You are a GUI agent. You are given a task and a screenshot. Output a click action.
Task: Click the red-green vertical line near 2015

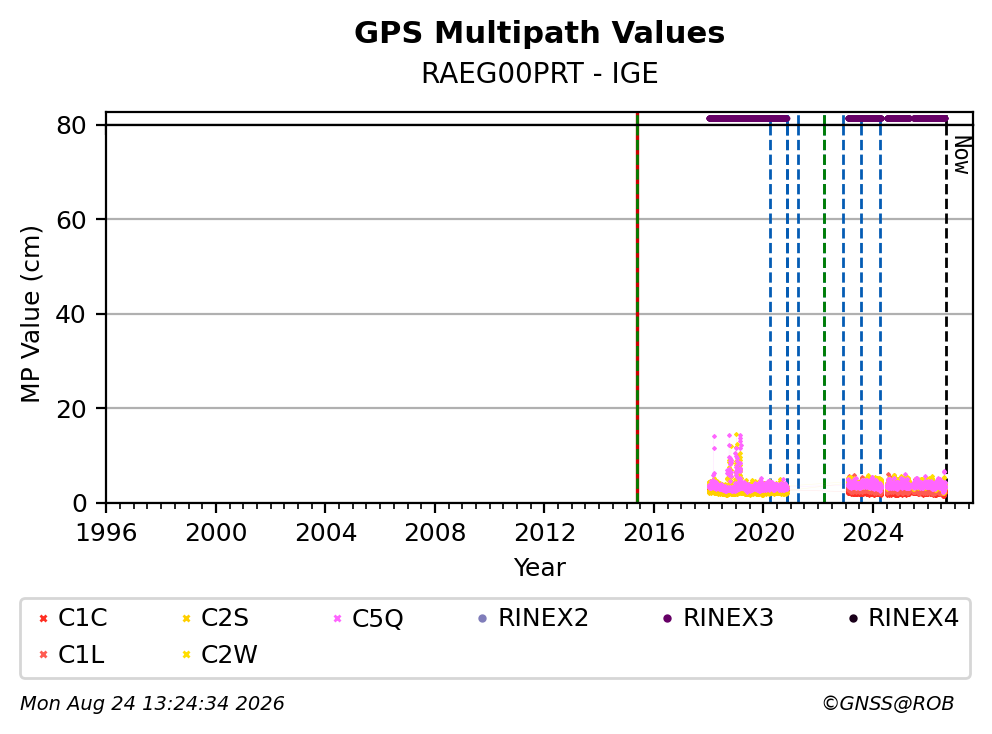[x=637, y=308]
